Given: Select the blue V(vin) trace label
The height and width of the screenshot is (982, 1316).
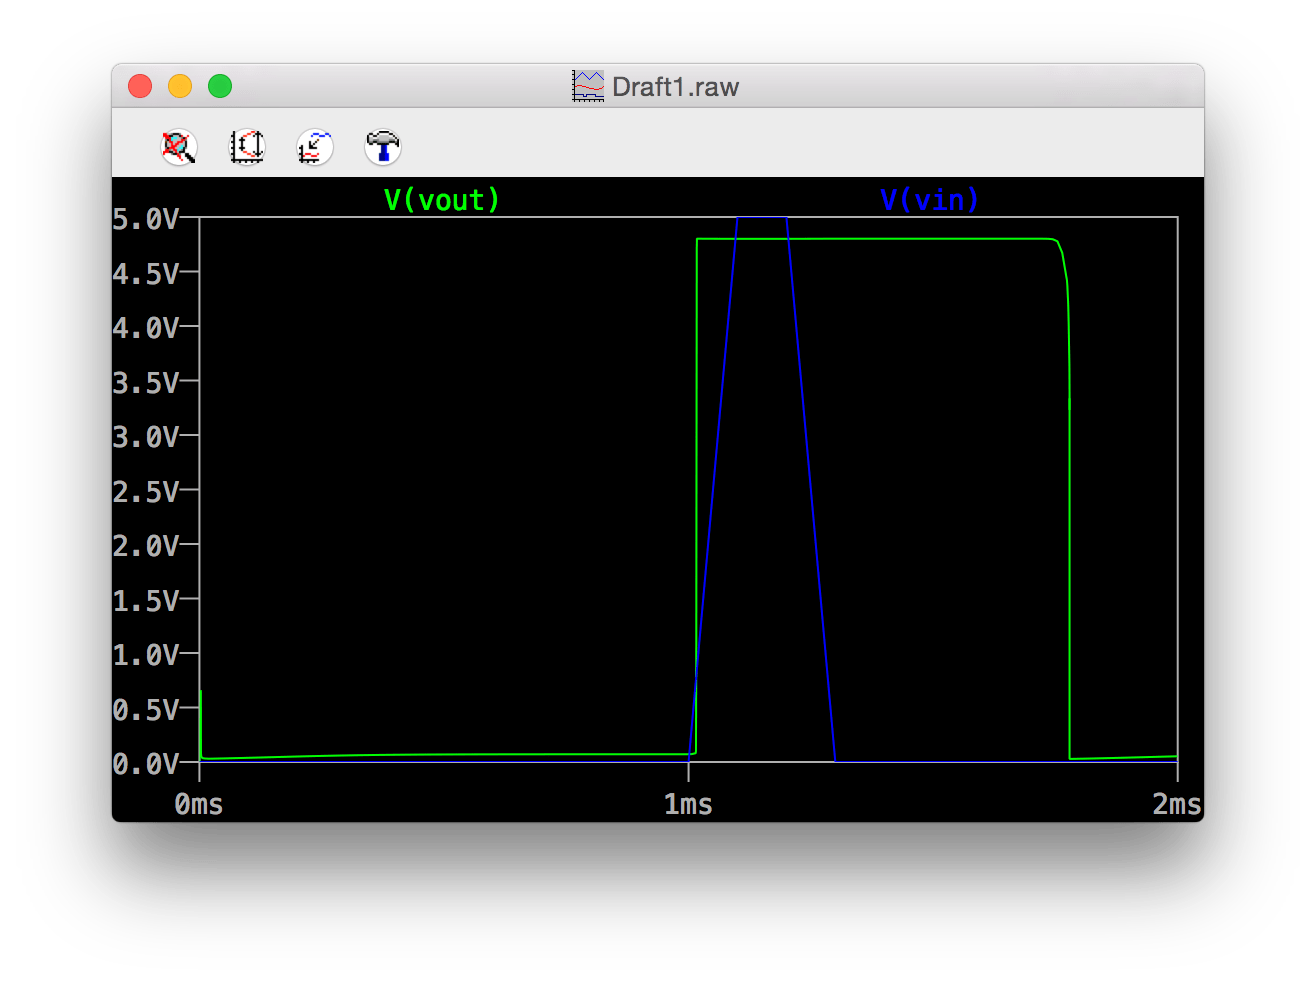Looking at the screenshot, I should coord(929,199).
